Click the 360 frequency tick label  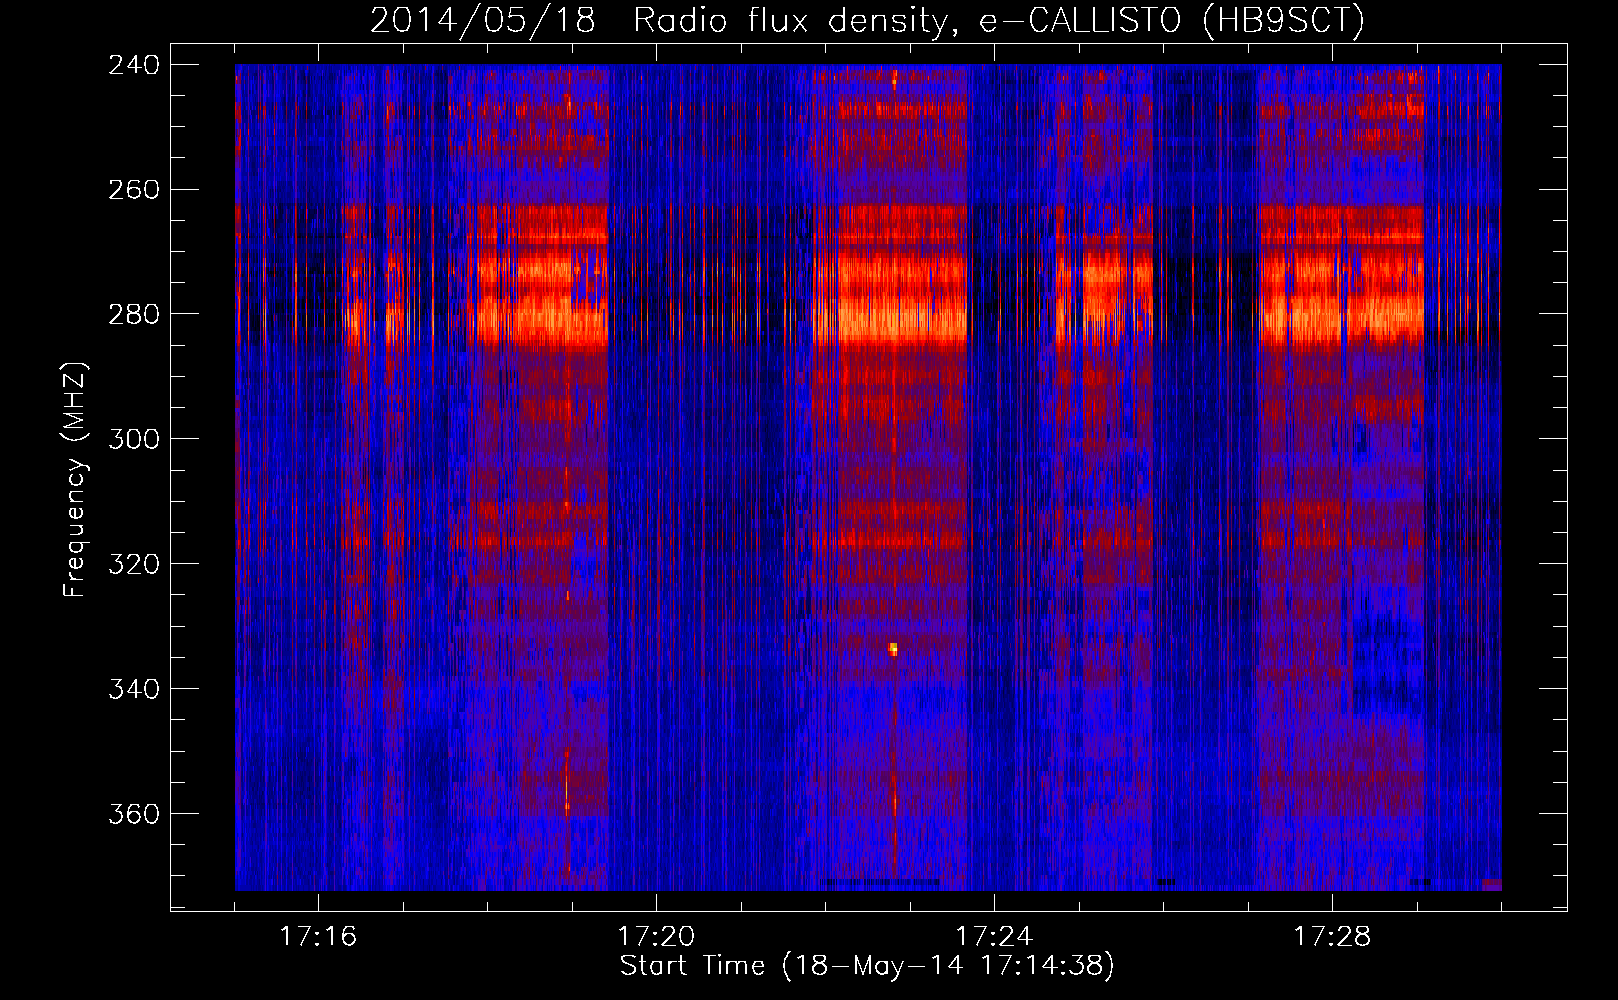134,815
